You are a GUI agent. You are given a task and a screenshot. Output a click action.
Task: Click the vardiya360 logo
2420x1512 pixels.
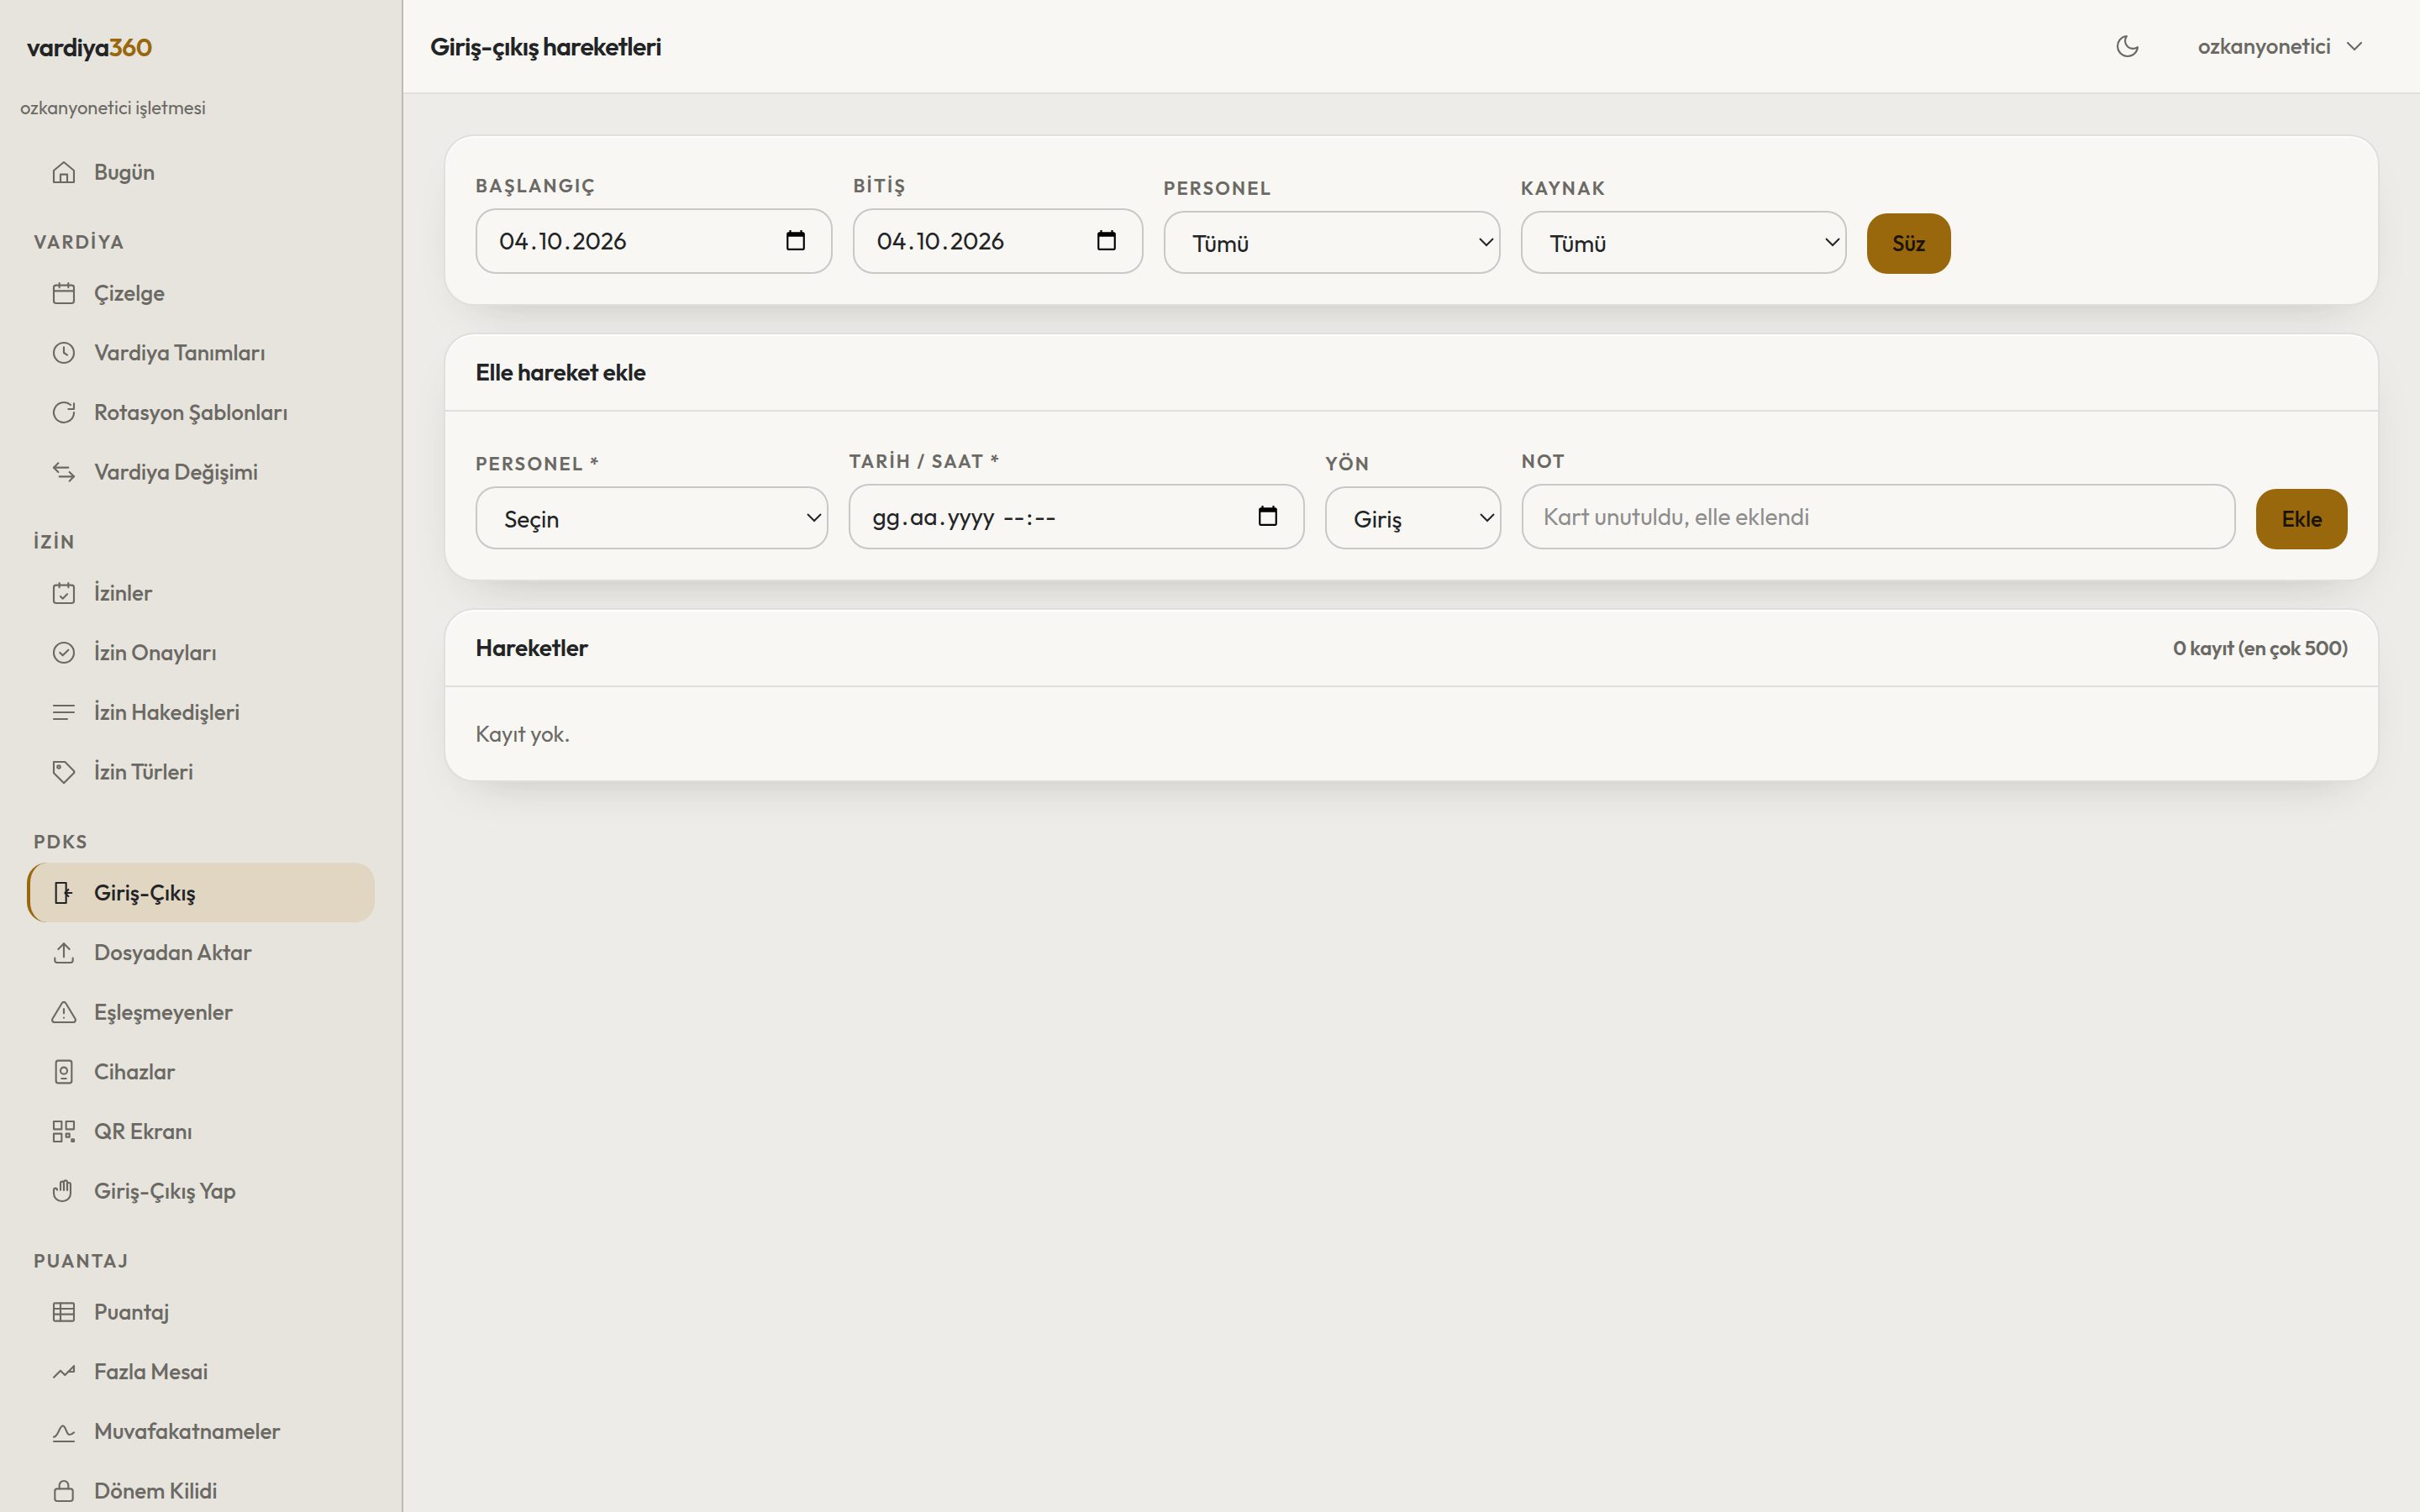pos(89,47)
